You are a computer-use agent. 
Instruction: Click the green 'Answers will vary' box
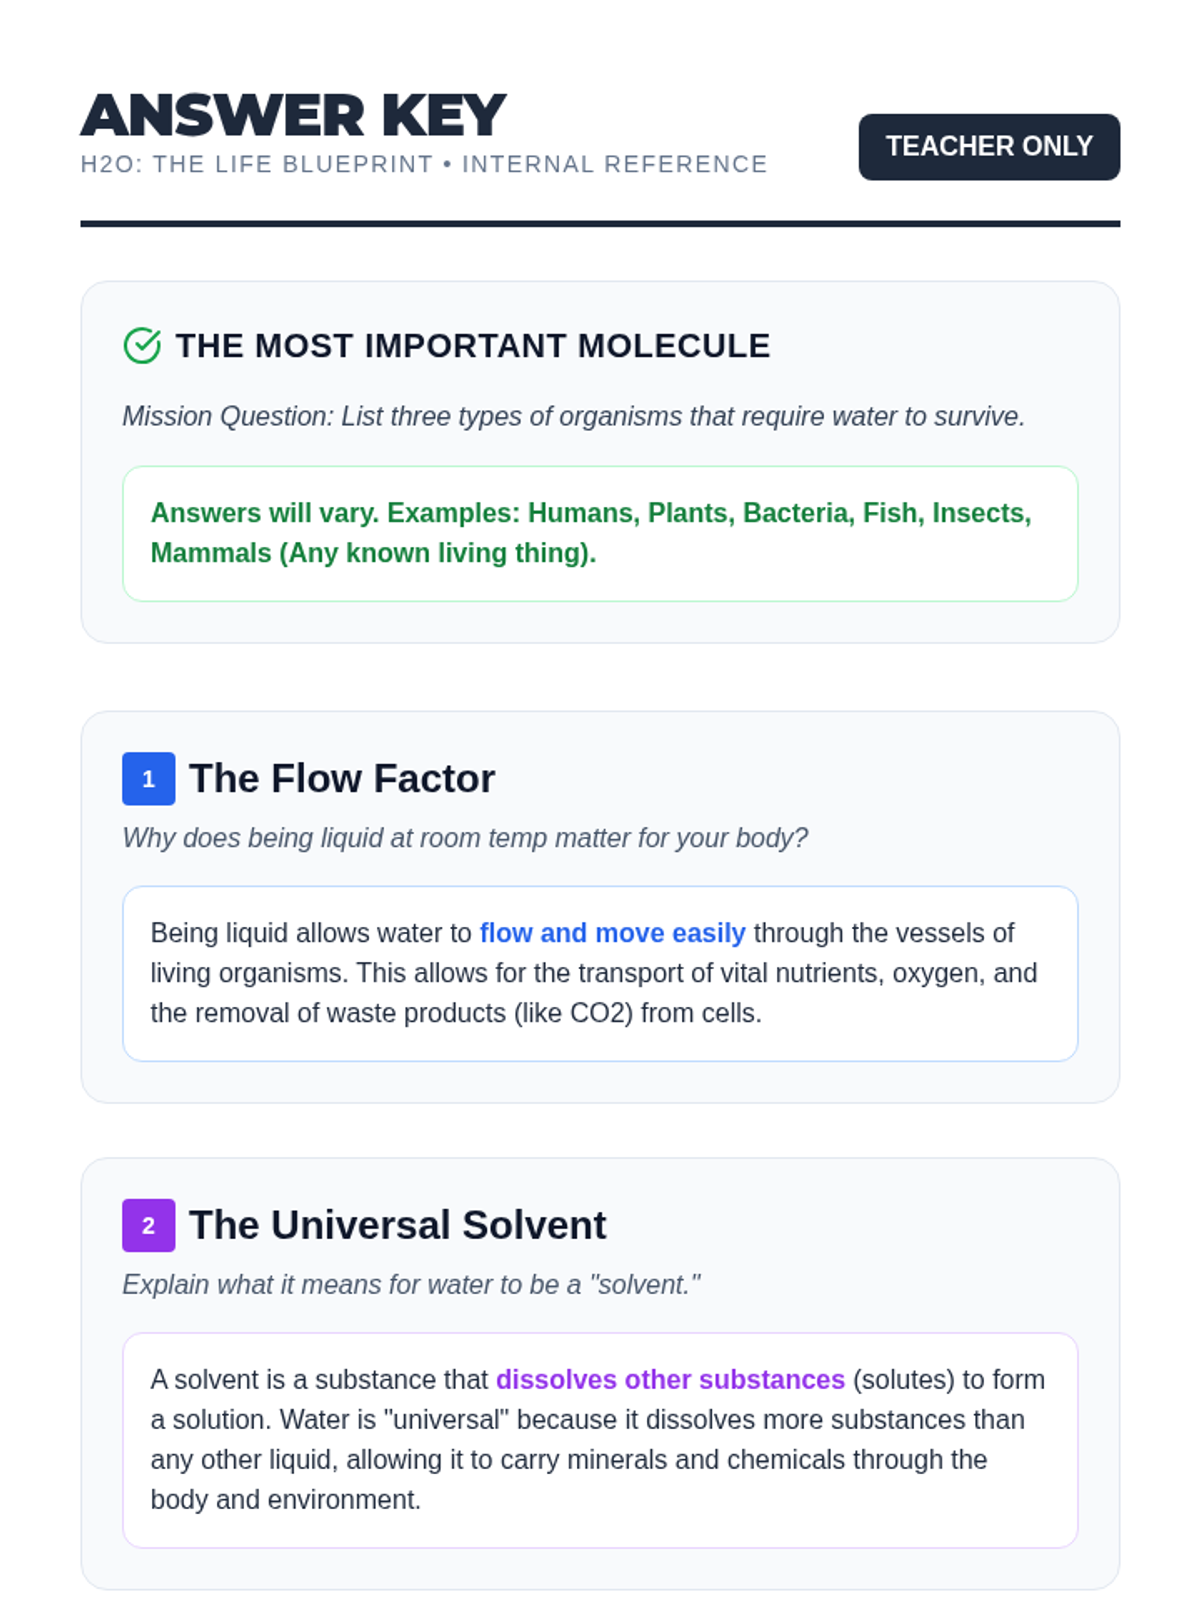pyautogui.click(x=599, y=533)
